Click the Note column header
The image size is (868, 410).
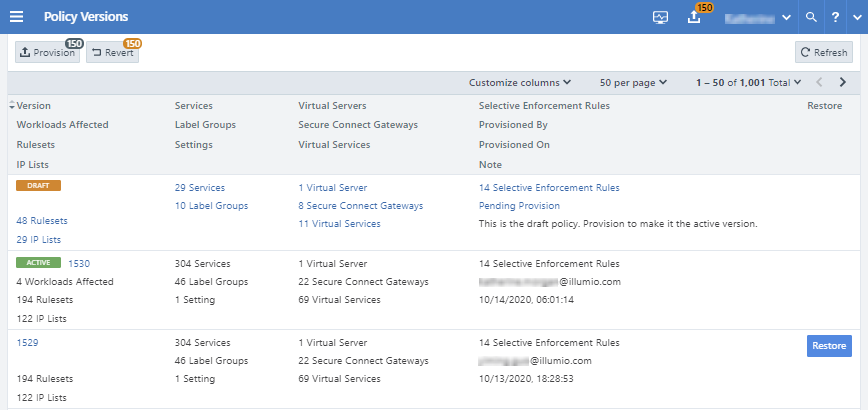(x=490, y=164)
